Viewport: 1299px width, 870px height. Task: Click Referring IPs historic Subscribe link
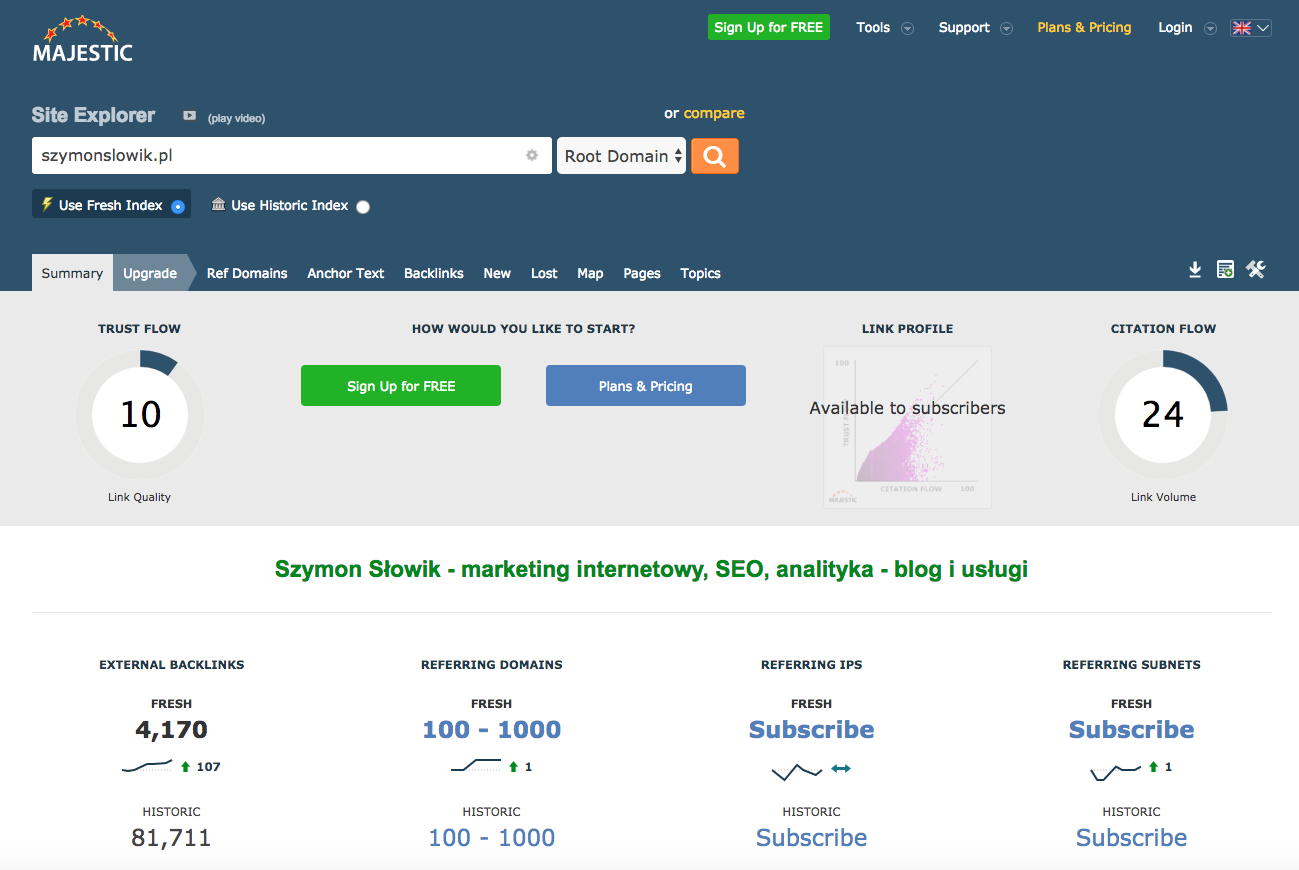(x=811, y=838)
